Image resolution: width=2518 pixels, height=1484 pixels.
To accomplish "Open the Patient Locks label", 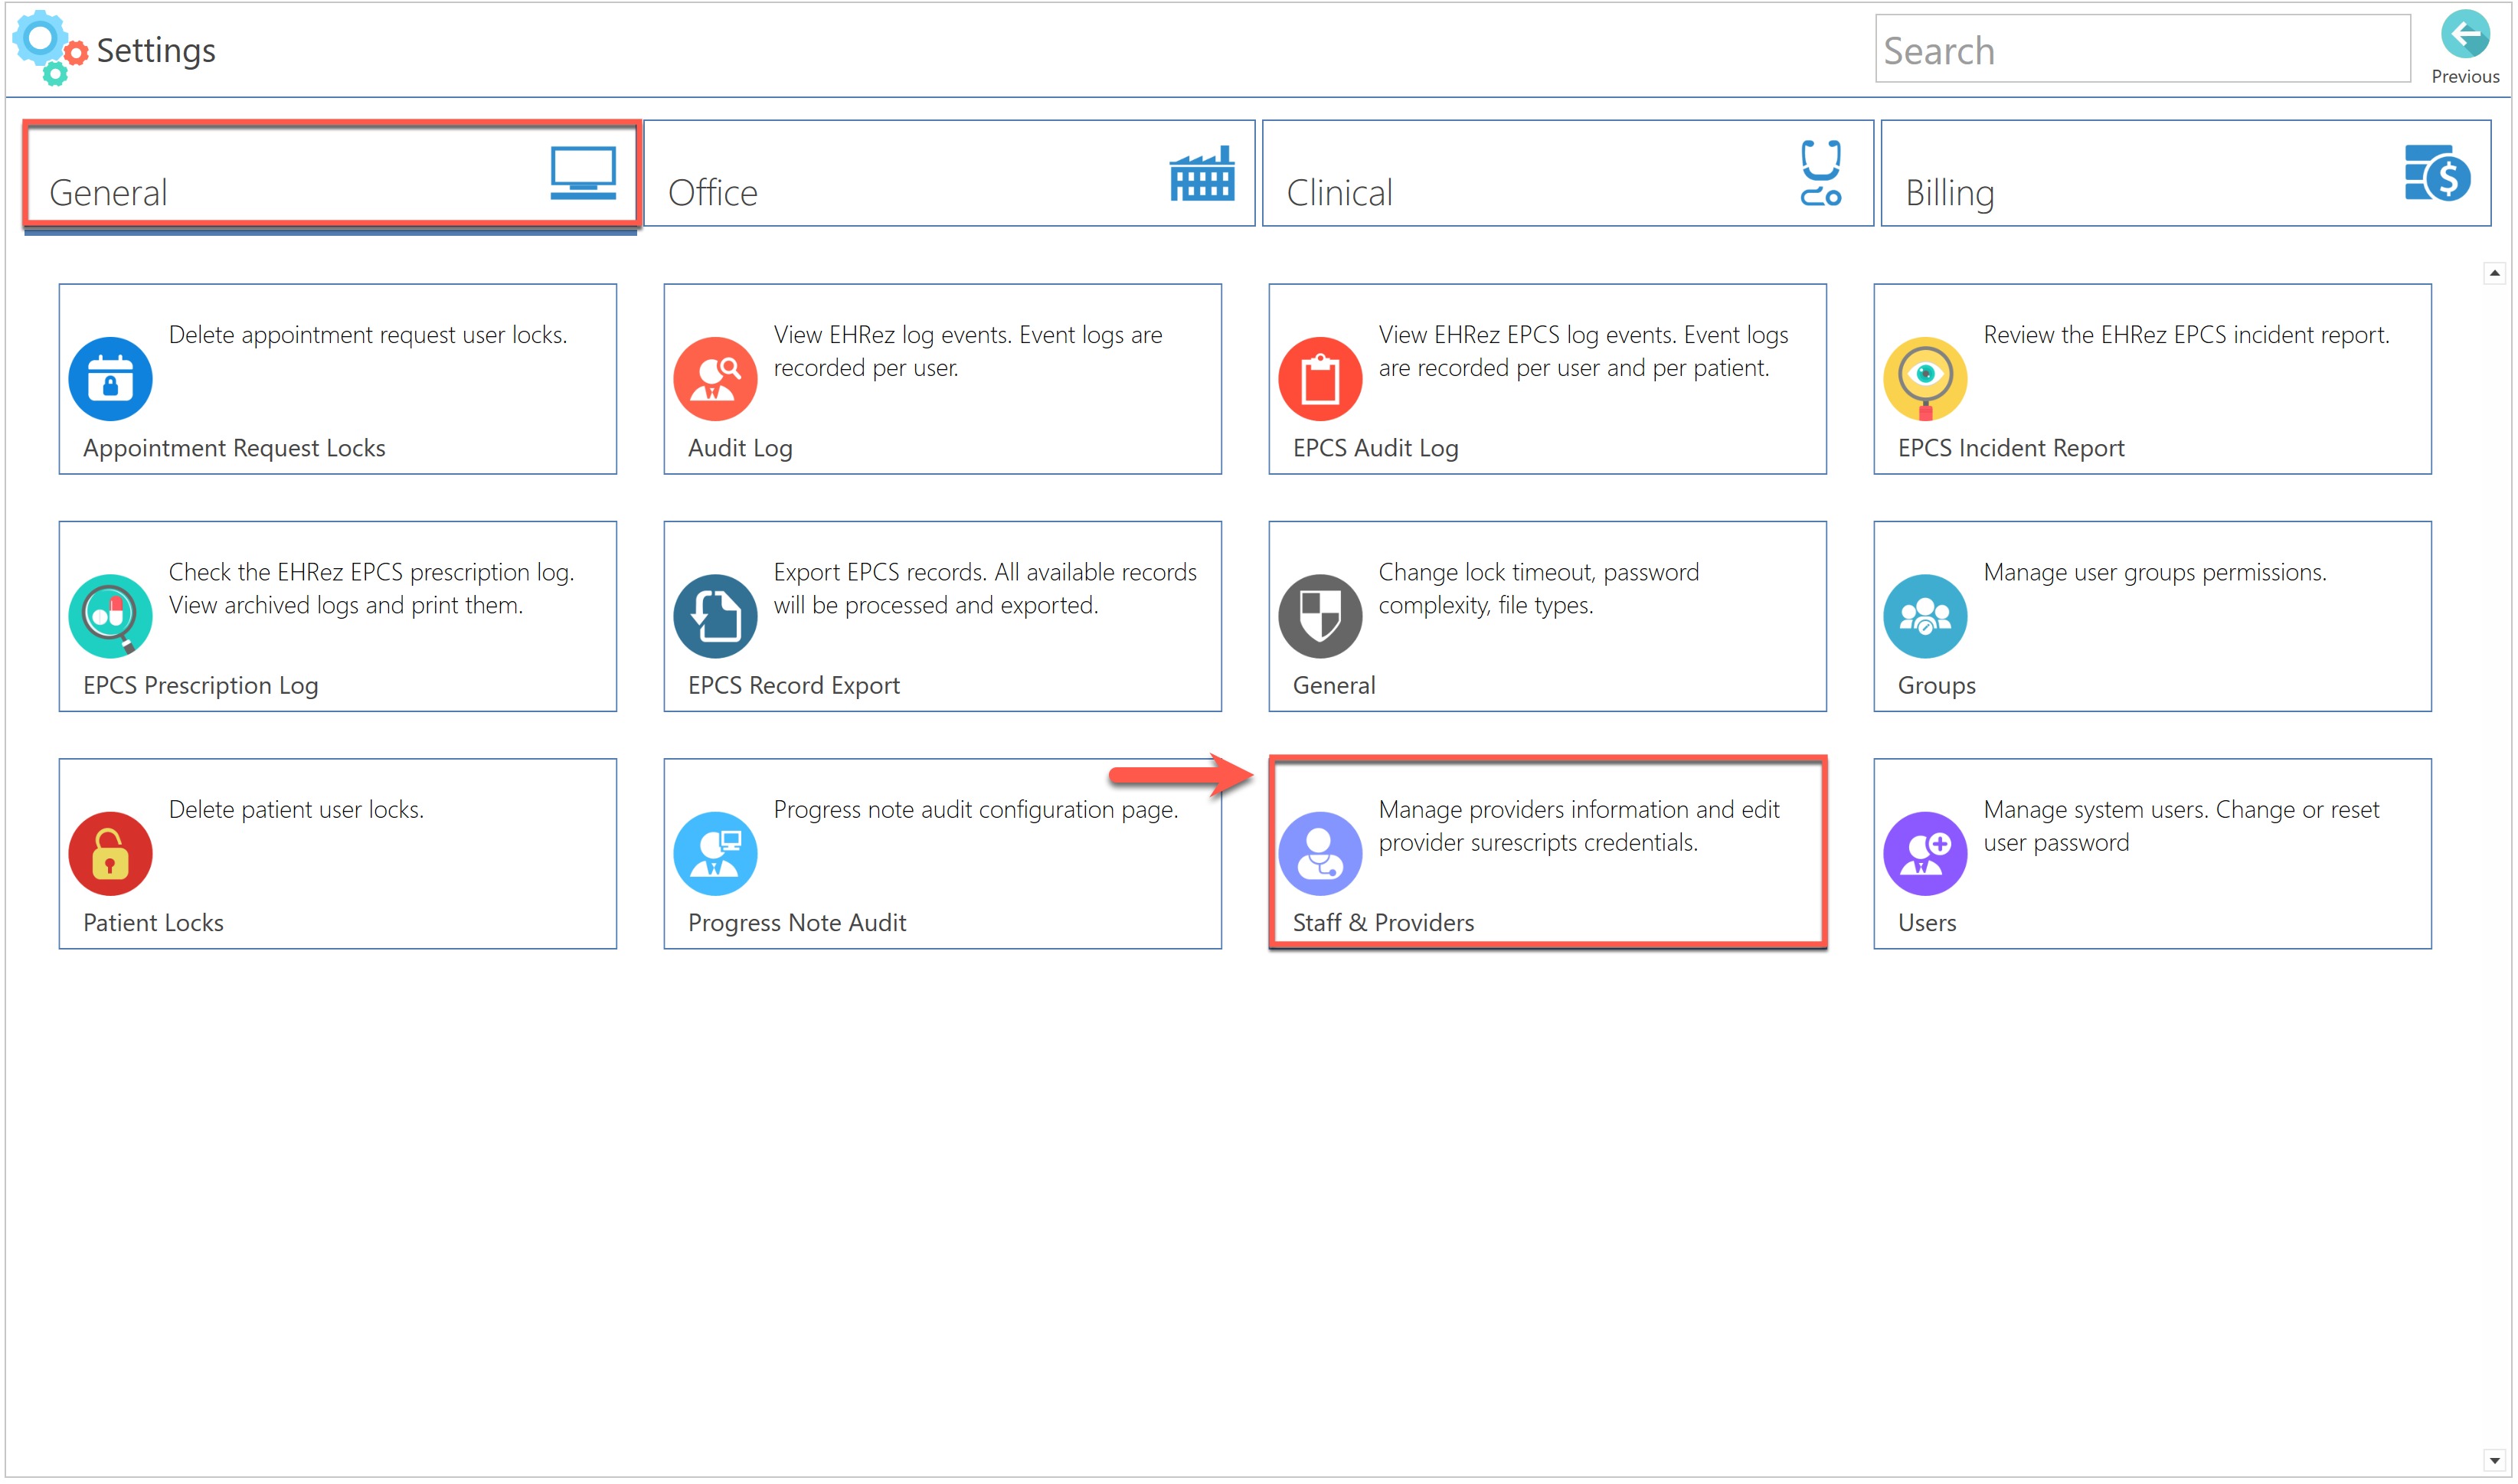I will 153,922.
